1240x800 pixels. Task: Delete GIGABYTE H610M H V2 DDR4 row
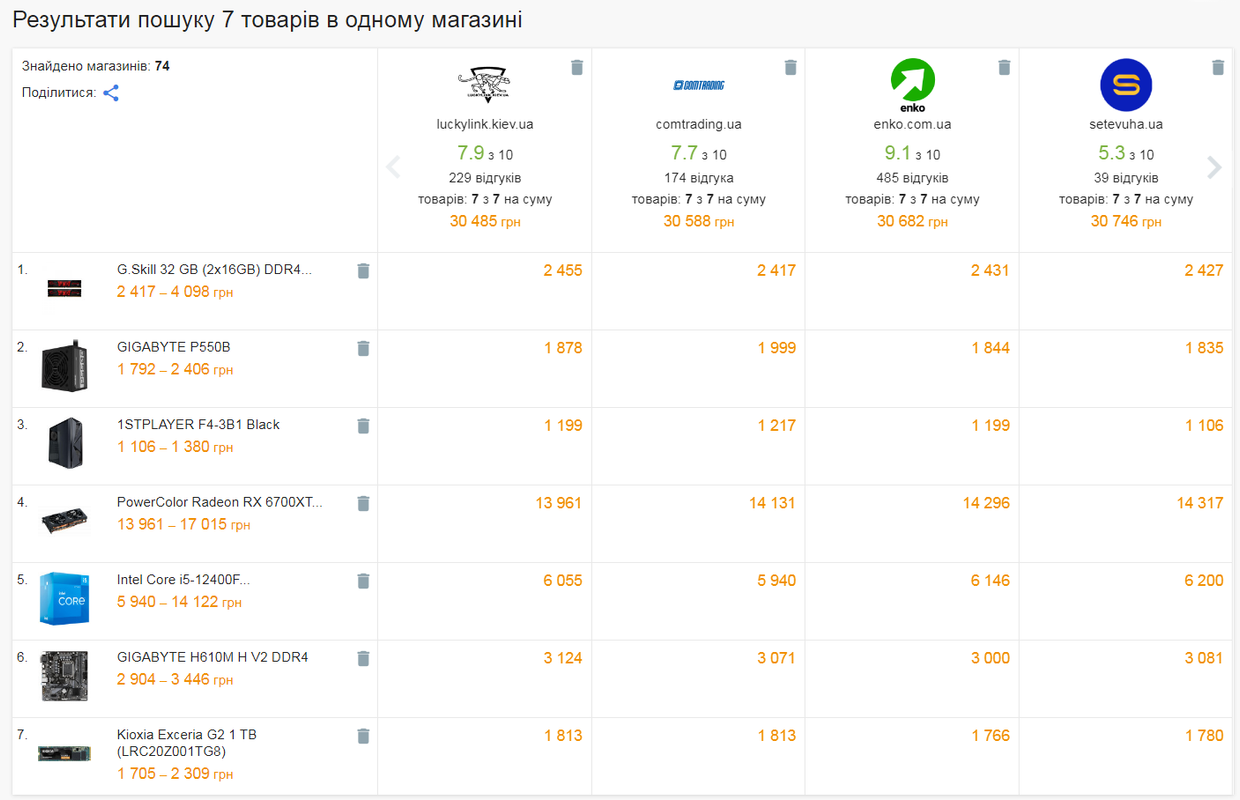363,658
